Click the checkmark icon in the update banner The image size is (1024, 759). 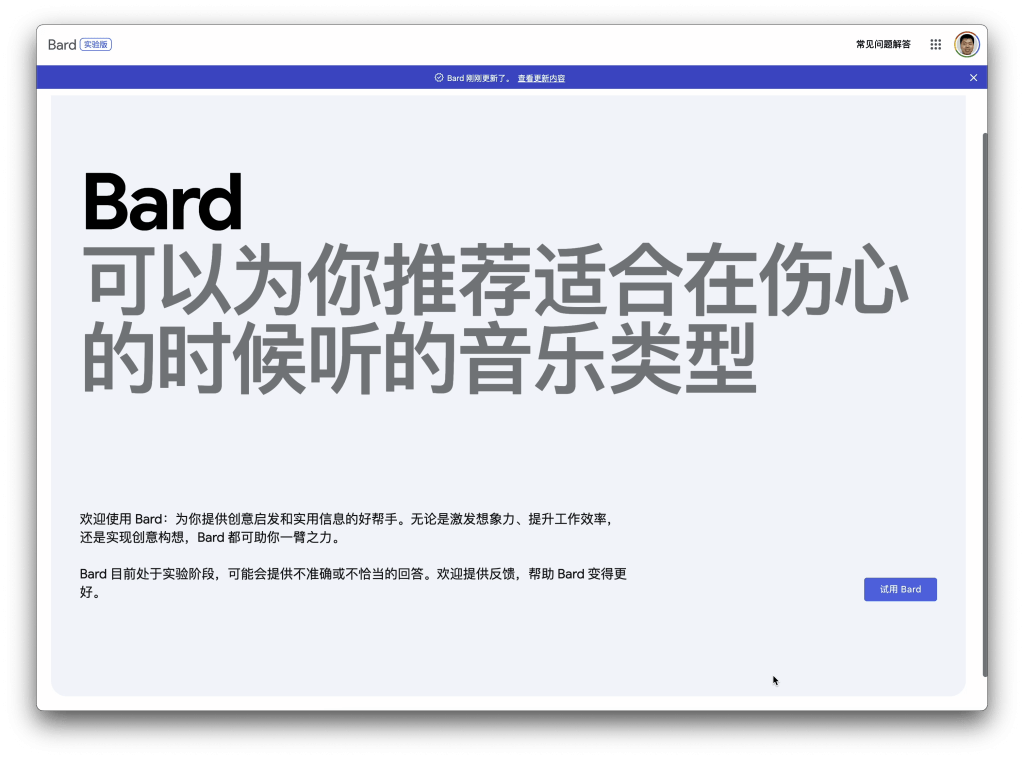(439, 78)
